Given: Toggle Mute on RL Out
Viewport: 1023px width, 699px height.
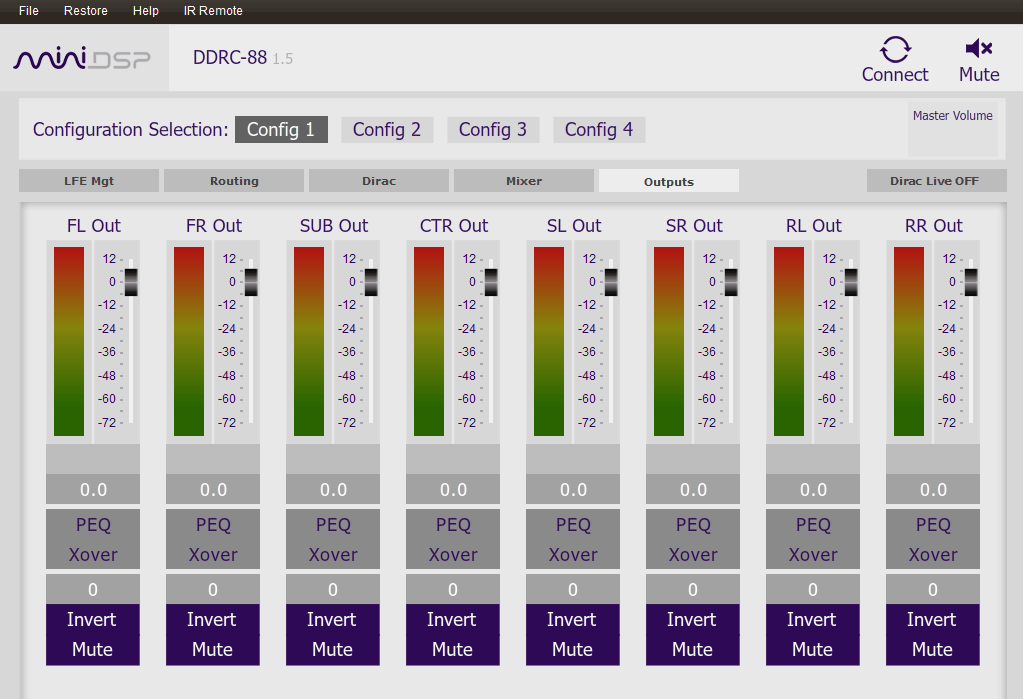Looking at the screenshot, I should coord(813,650).
